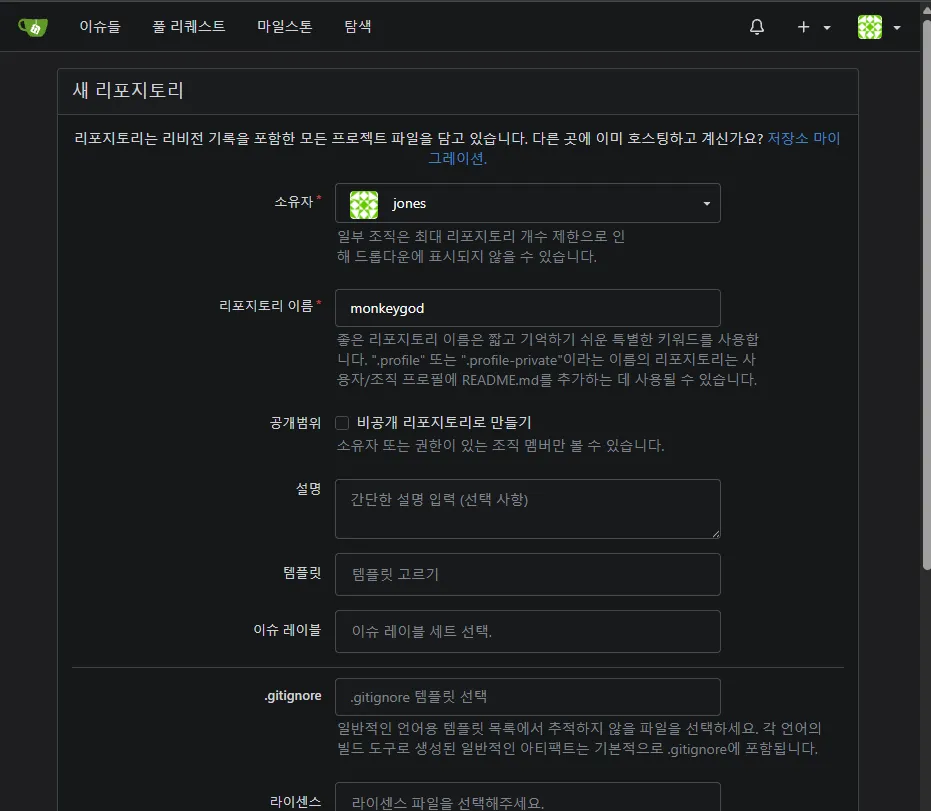
Task: Click the 공개범위 label
Action: point(295,423)
